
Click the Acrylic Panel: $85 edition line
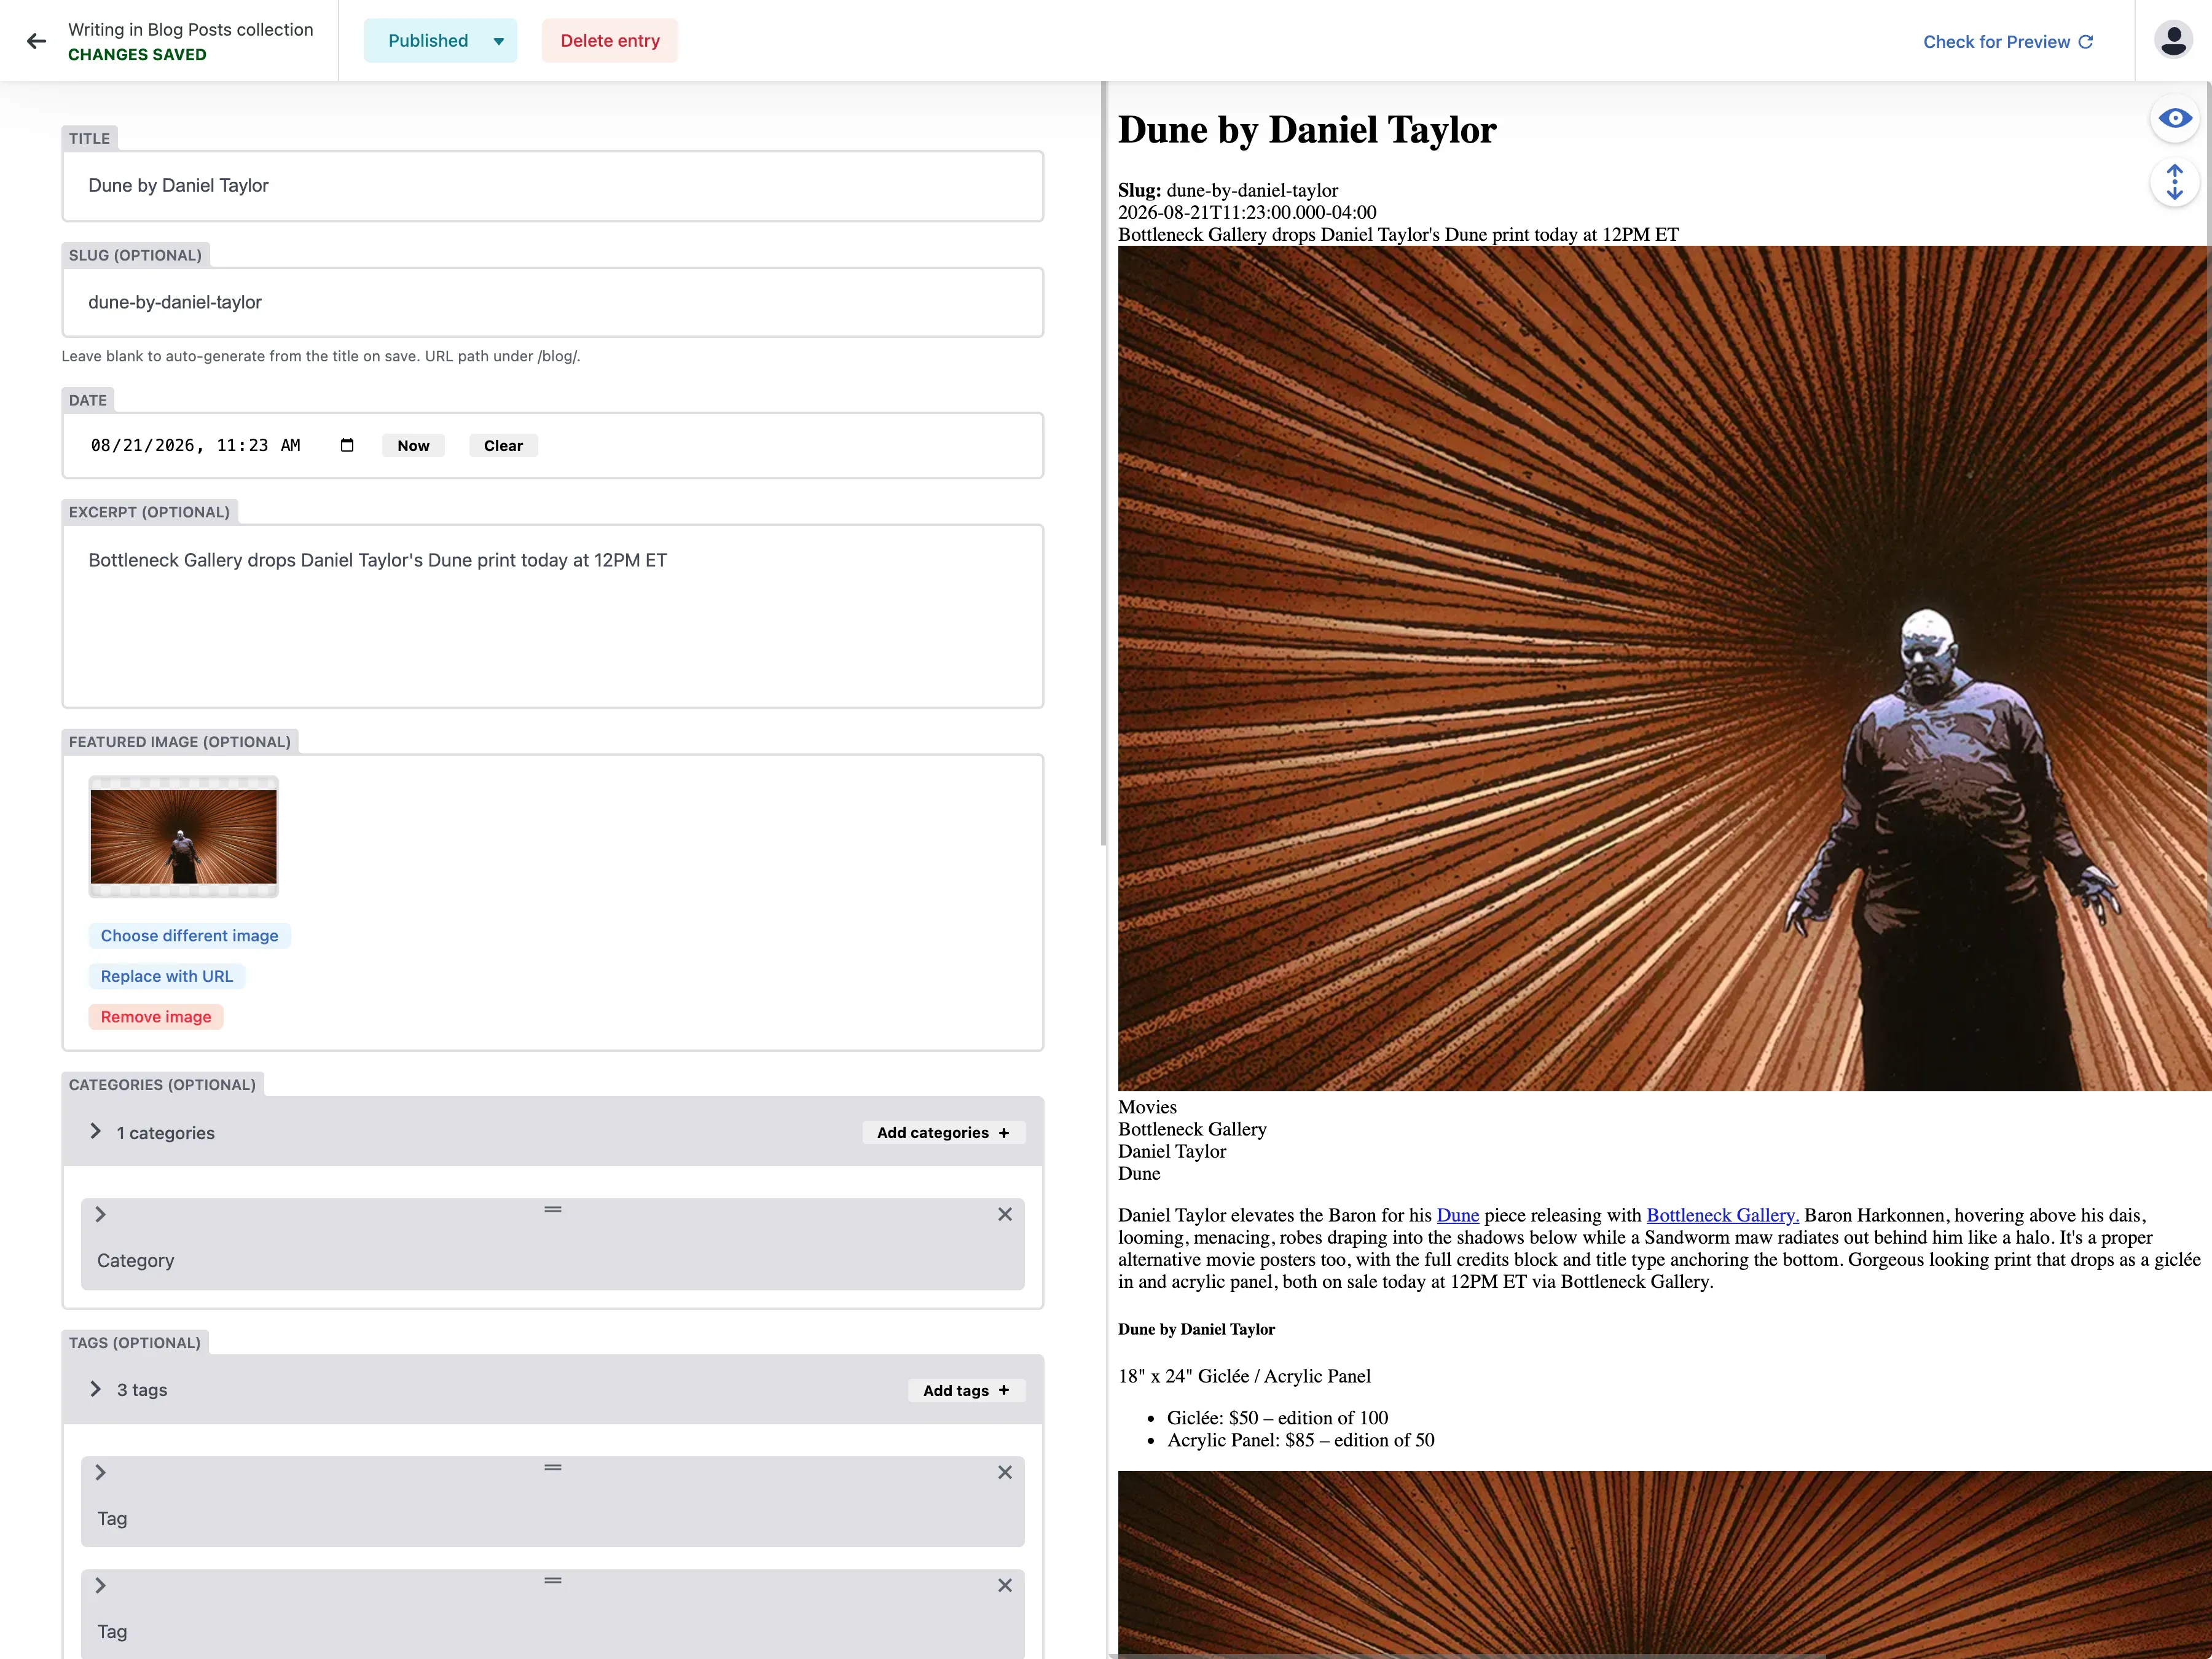pyautogui.click(x=1300, y=1440)
